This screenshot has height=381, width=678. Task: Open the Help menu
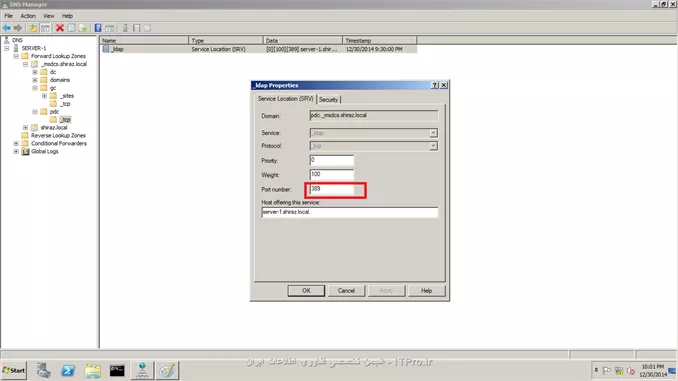[67, 16]
